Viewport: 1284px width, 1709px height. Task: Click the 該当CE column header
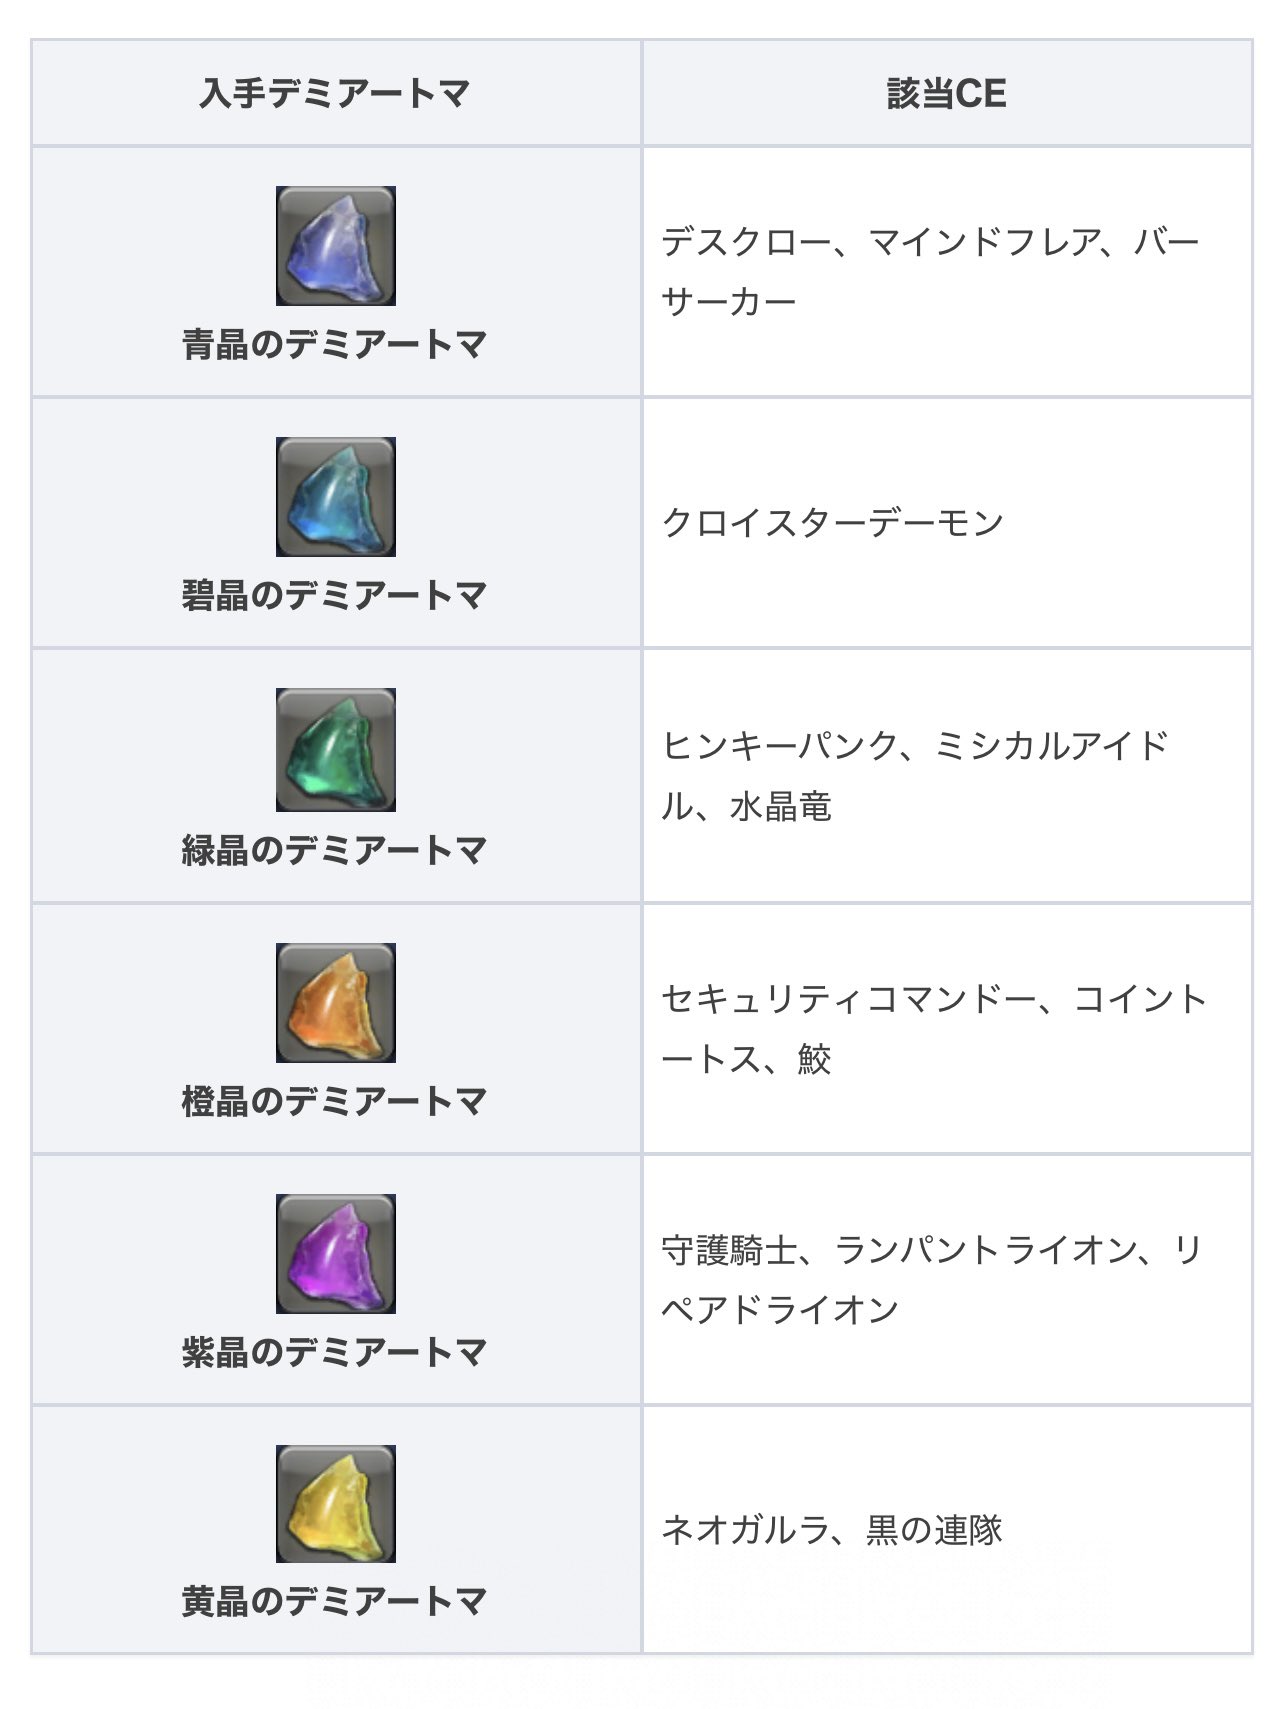[x=946, y=94]
